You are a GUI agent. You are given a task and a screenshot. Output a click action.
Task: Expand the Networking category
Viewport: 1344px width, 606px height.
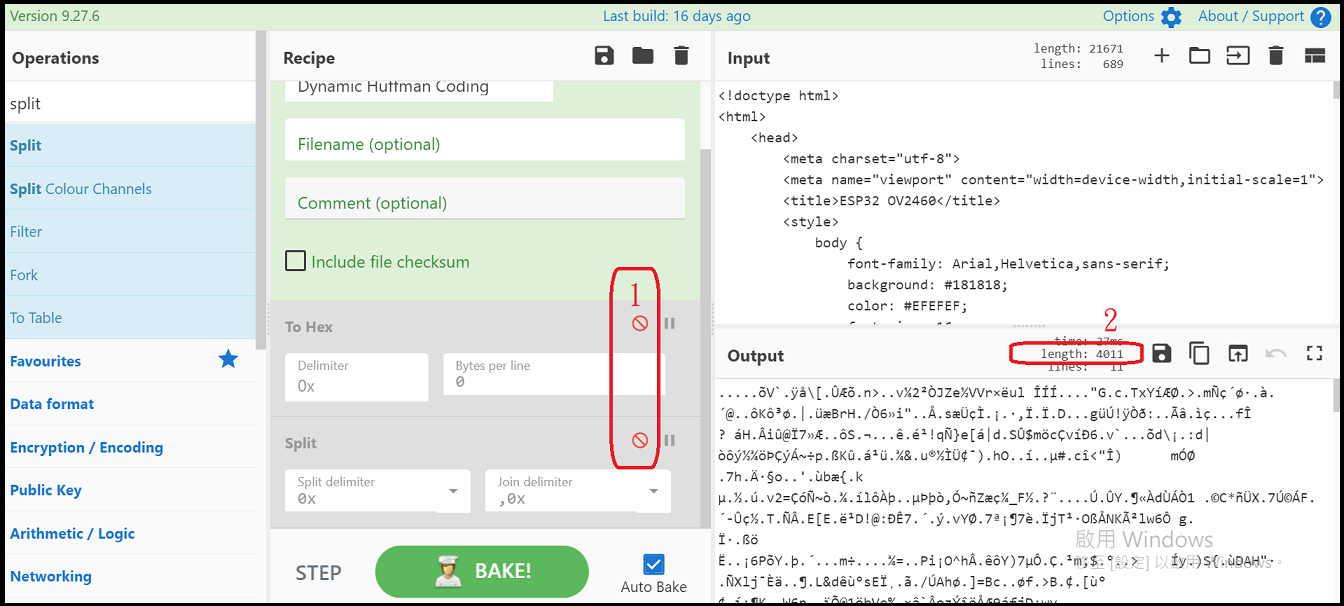(x=130, y=576)
